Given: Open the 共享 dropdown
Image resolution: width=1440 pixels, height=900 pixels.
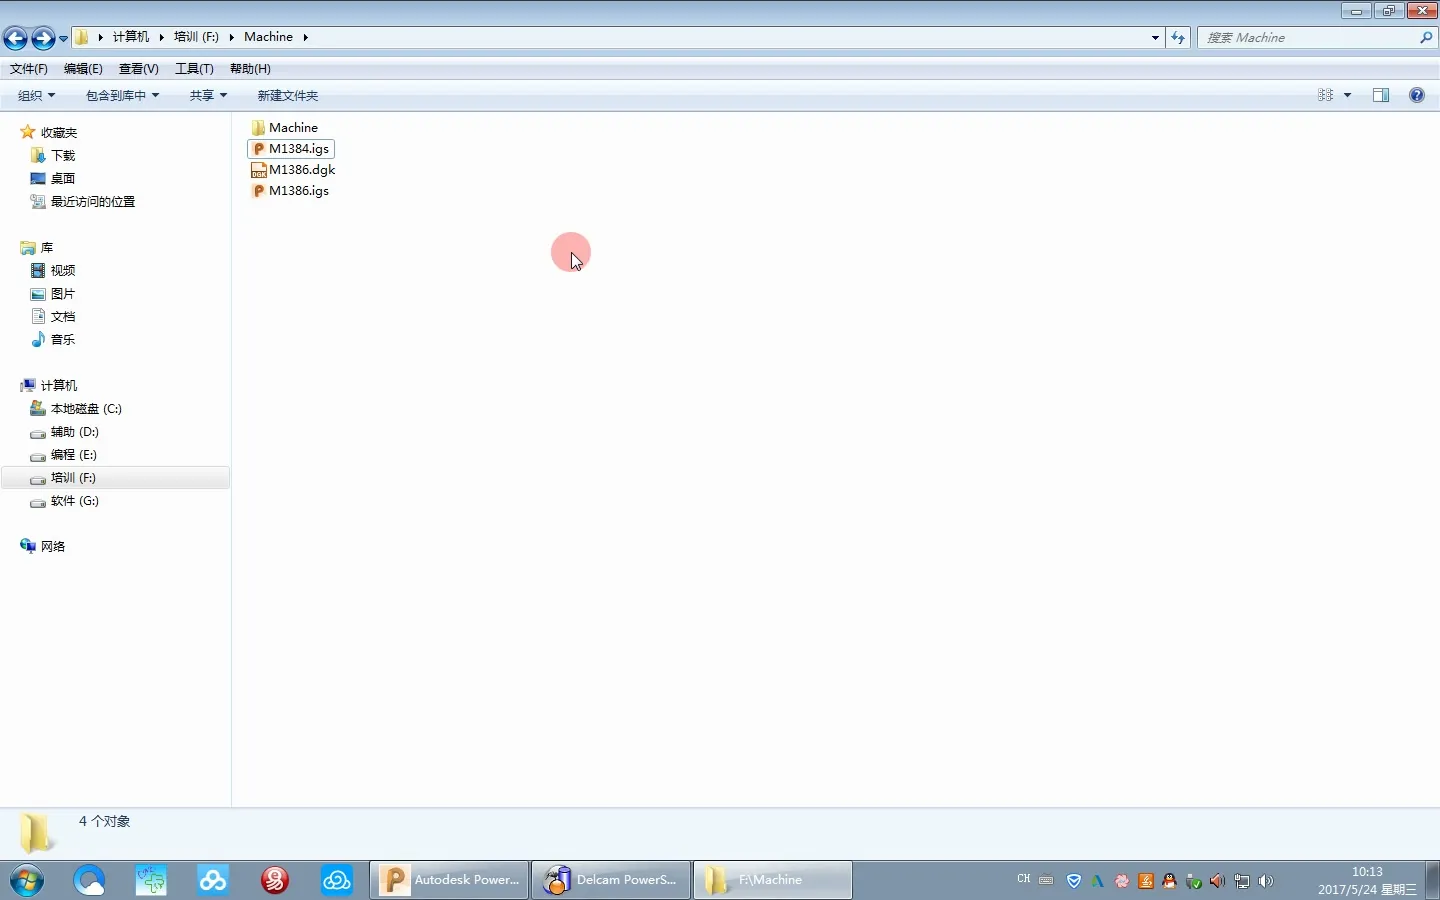Looking at the screenshot, I should 208,95.
